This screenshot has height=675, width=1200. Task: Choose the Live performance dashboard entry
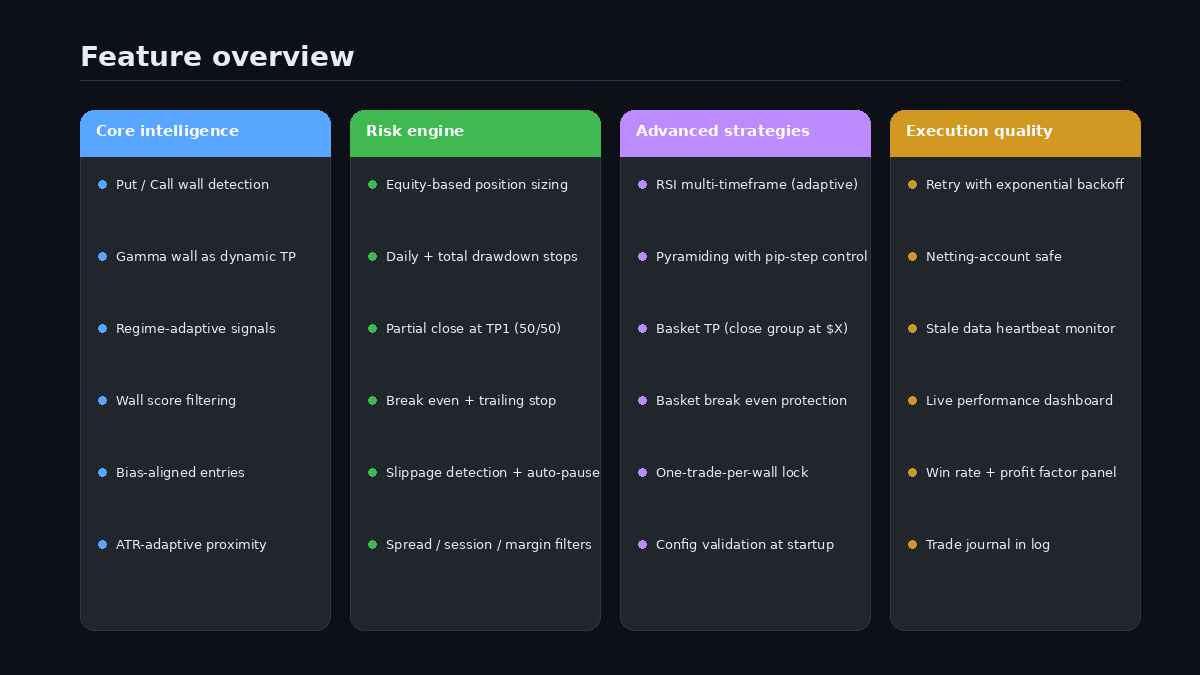pyautogui.click(x=1019, y=401)
